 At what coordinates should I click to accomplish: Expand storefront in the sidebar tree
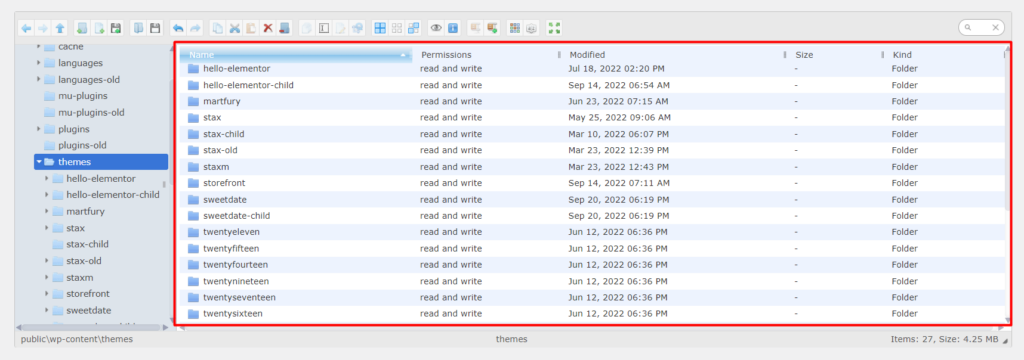(x=47, y=293)
